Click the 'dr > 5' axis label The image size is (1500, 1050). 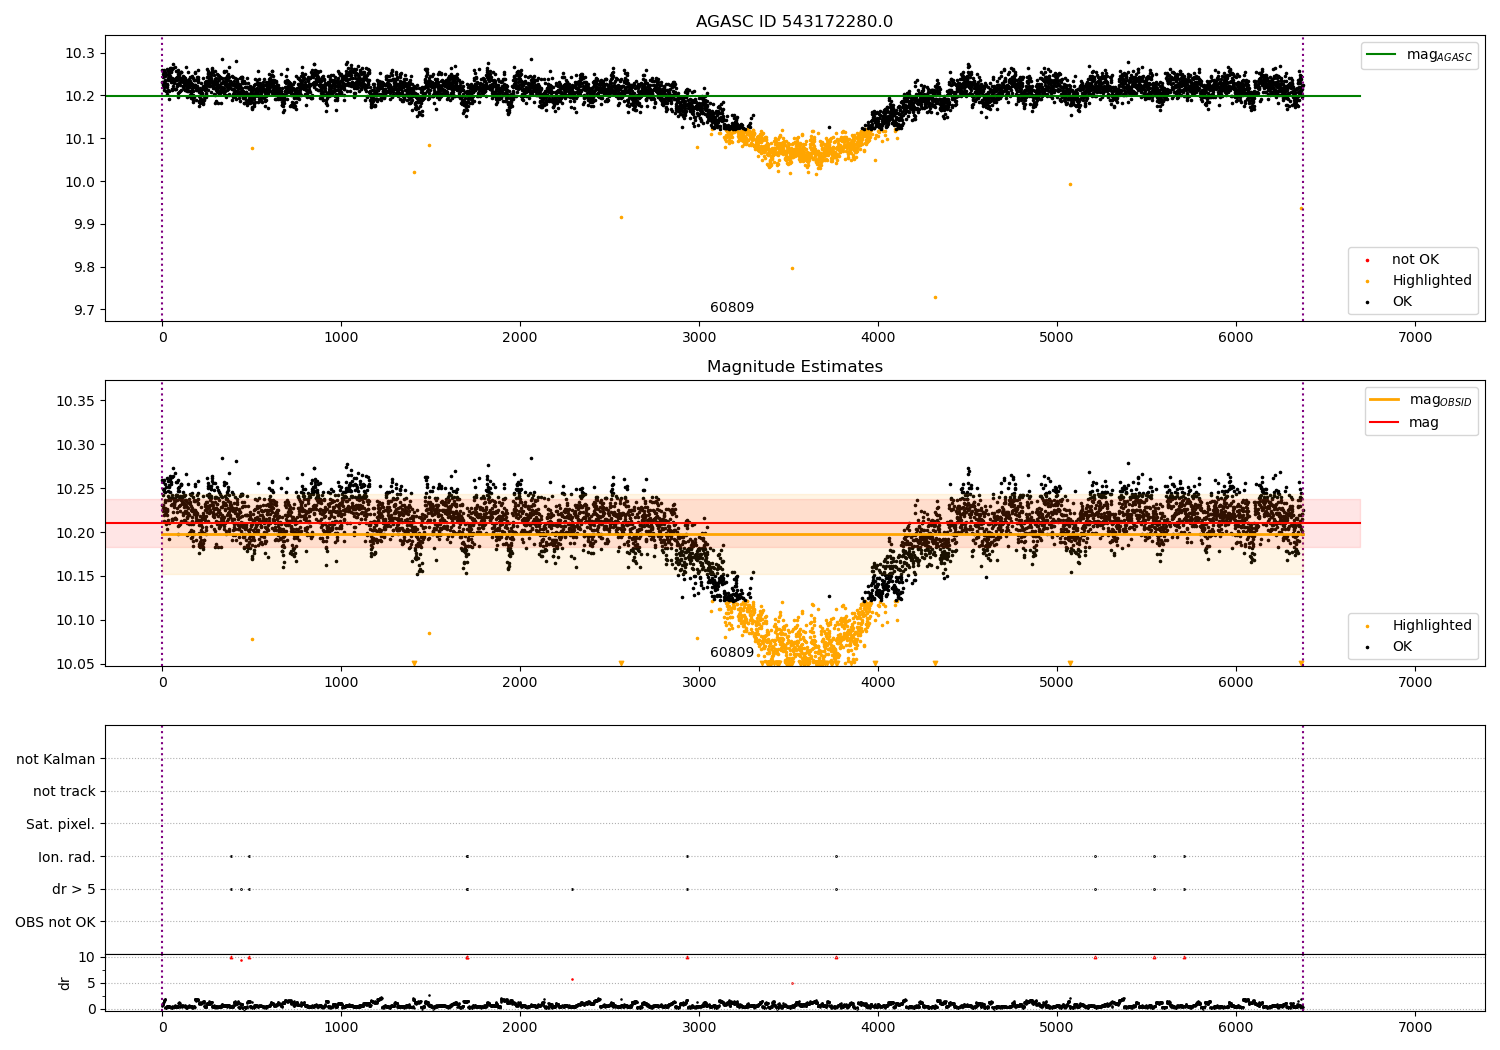tap(74, 890)
